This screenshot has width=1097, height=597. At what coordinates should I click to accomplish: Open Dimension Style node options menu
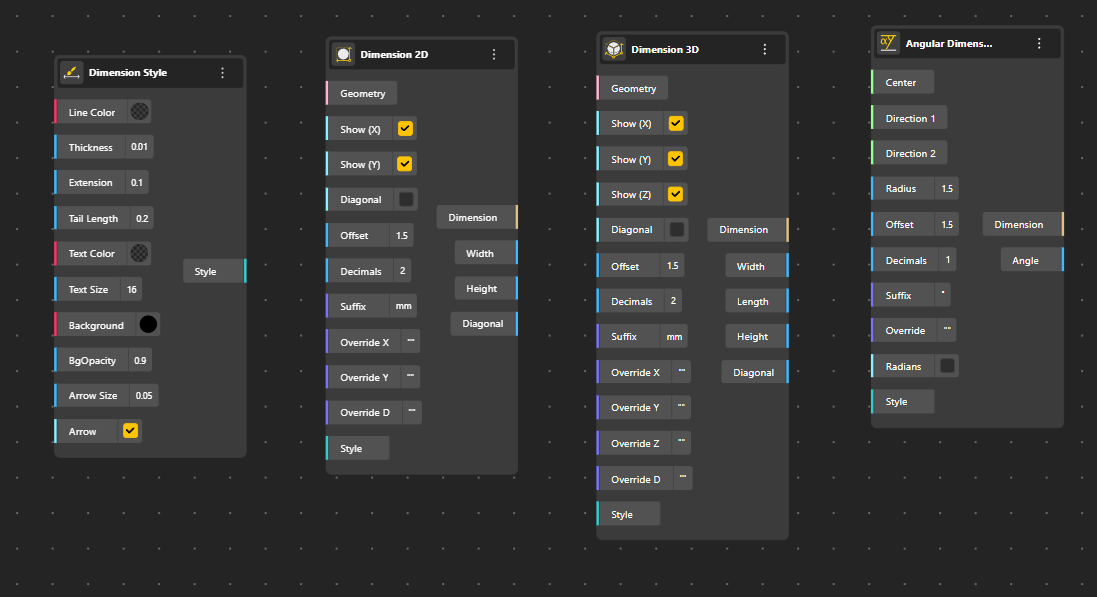[x=222, y=73]
